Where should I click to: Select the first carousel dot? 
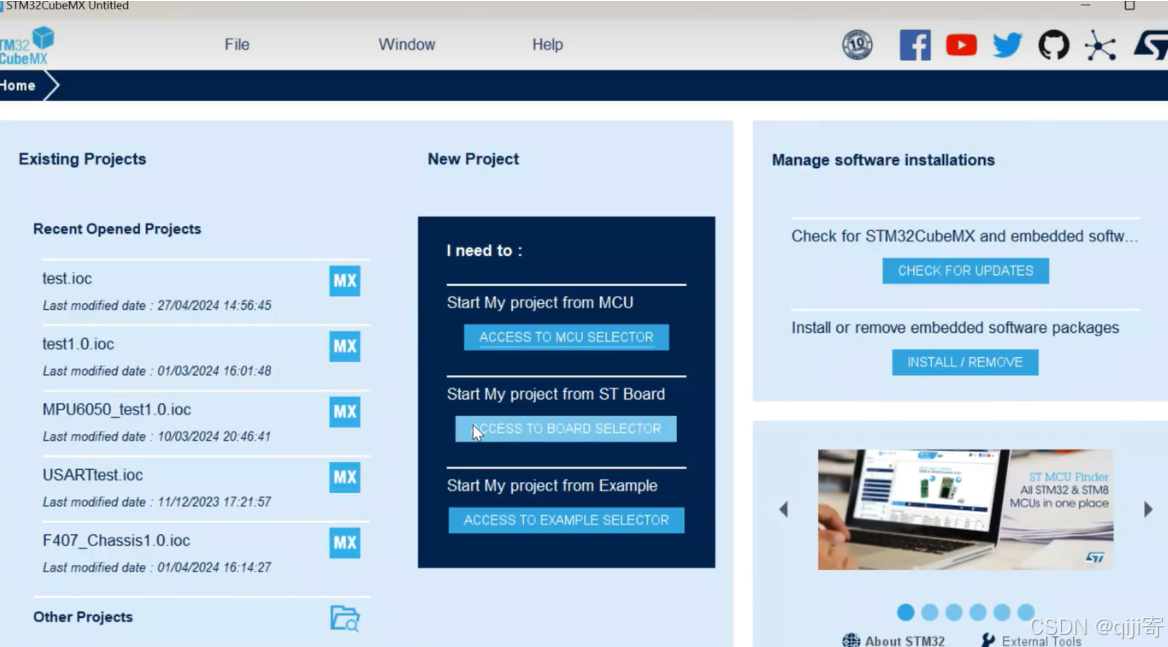coord(905,612)
